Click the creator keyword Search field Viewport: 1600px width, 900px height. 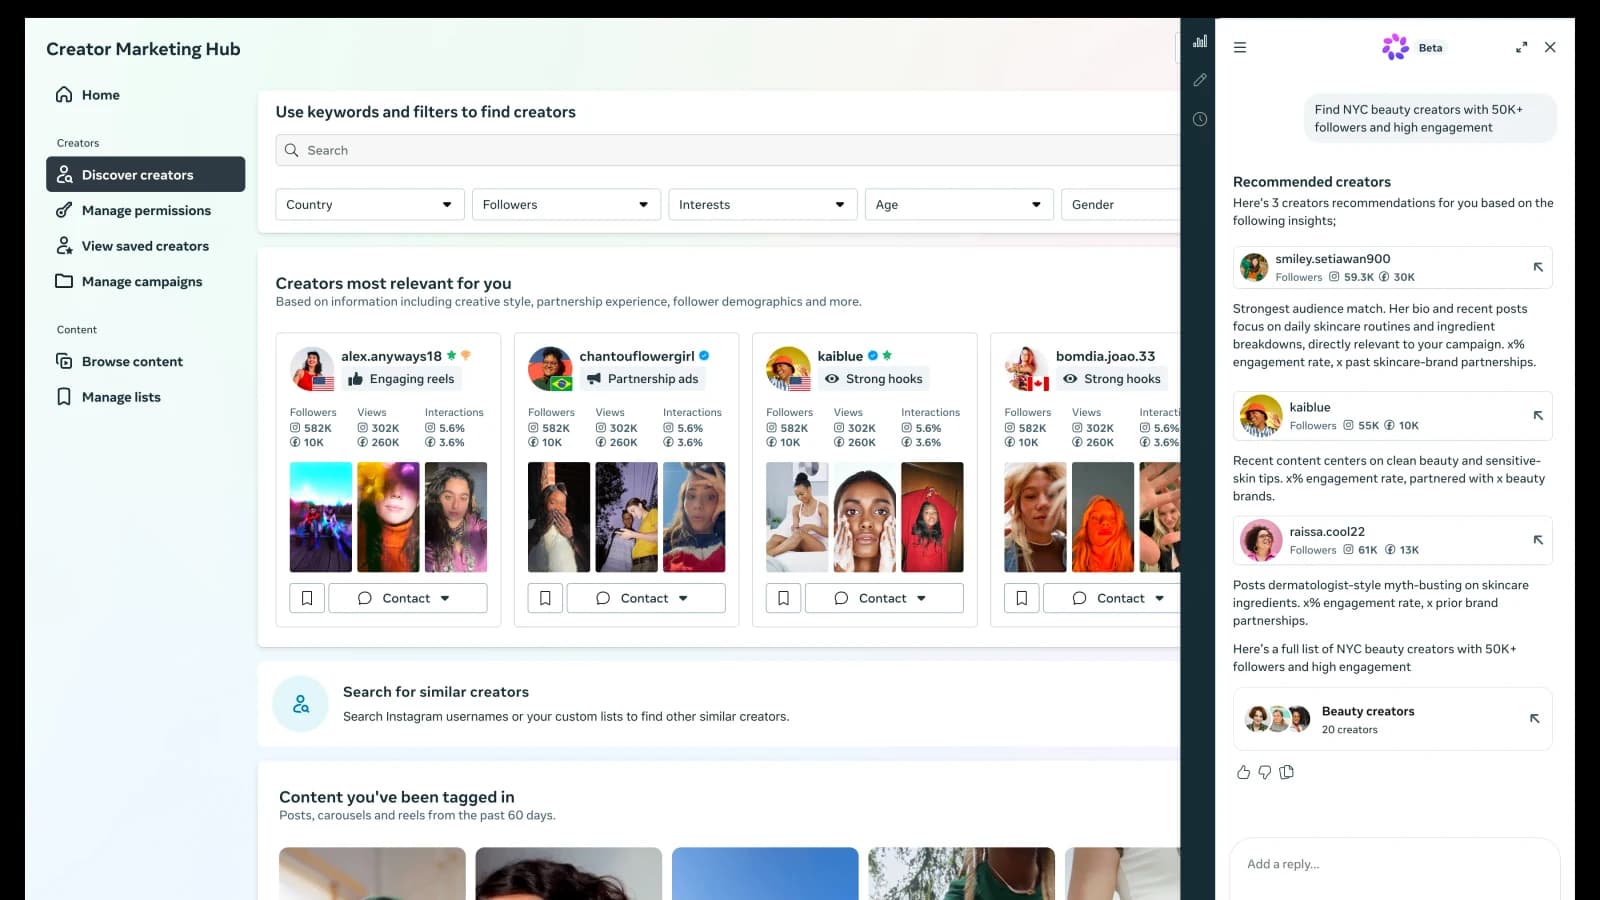coord(728,150)
